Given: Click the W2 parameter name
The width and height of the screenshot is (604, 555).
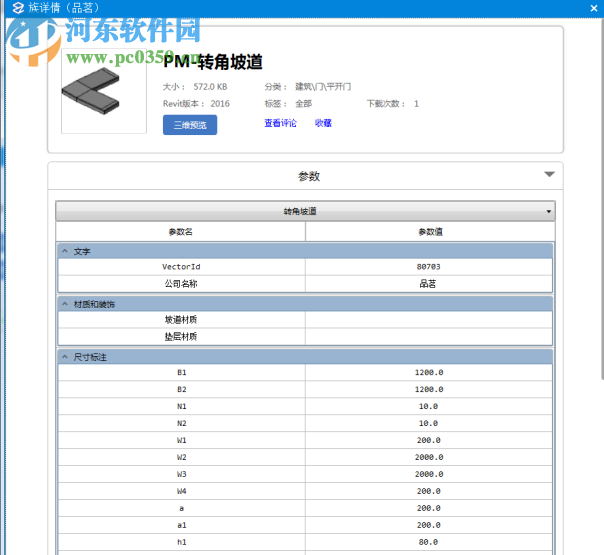Looking at the screenshot, I should (x=182, y=457).
